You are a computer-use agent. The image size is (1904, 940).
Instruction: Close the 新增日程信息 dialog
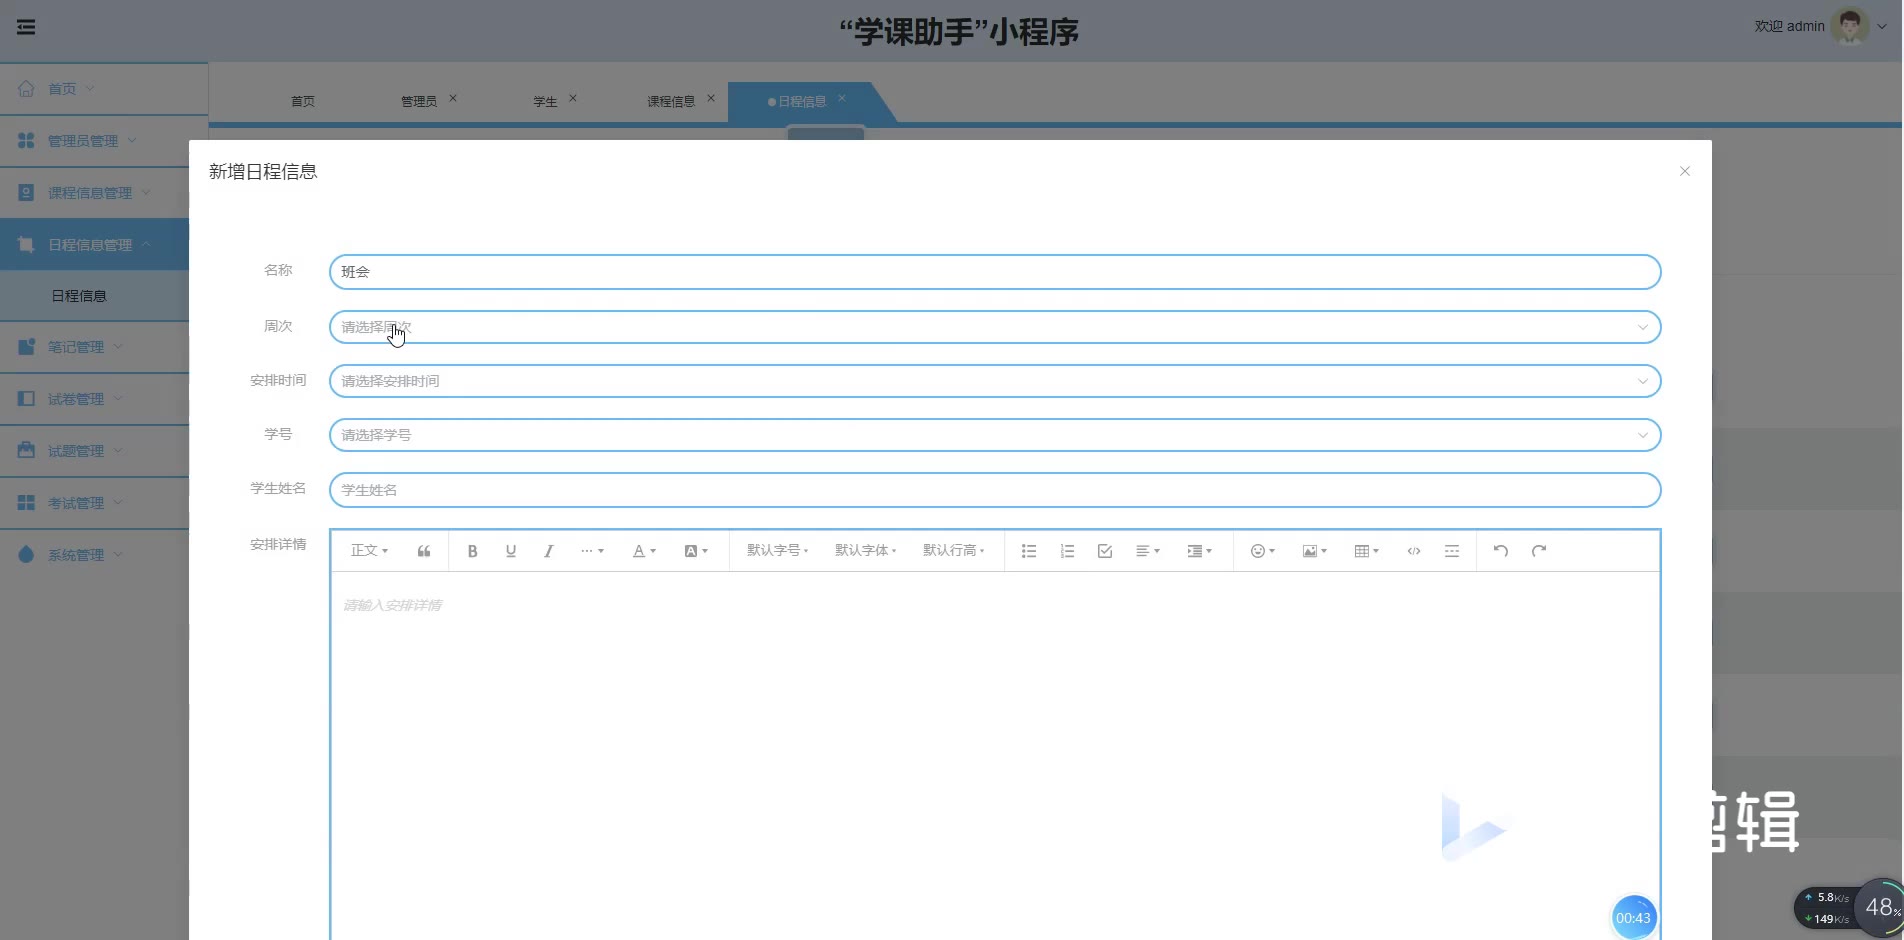click(x=1685, y=172)
